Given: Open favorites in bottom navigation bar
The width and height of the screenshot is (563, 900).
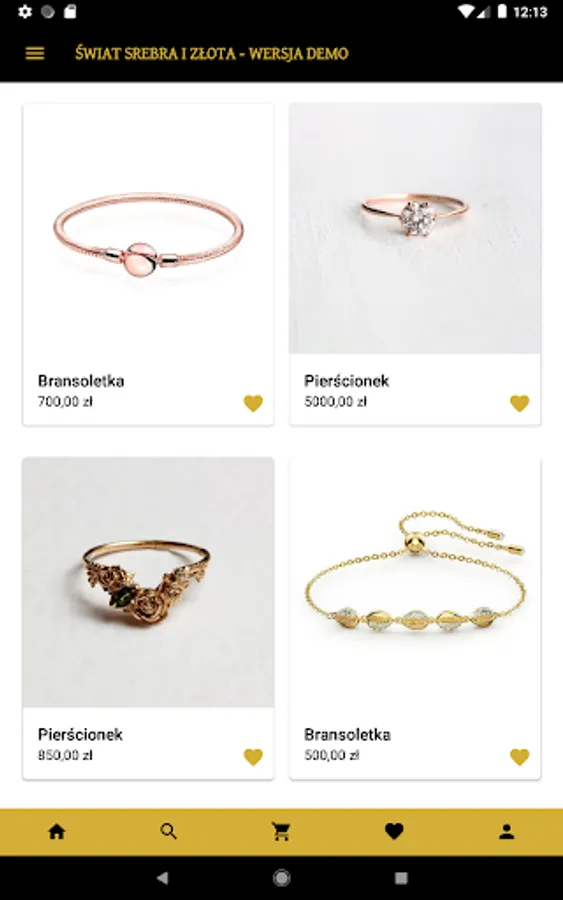Looking at the screenshot, I should click(x=394, y=831).
